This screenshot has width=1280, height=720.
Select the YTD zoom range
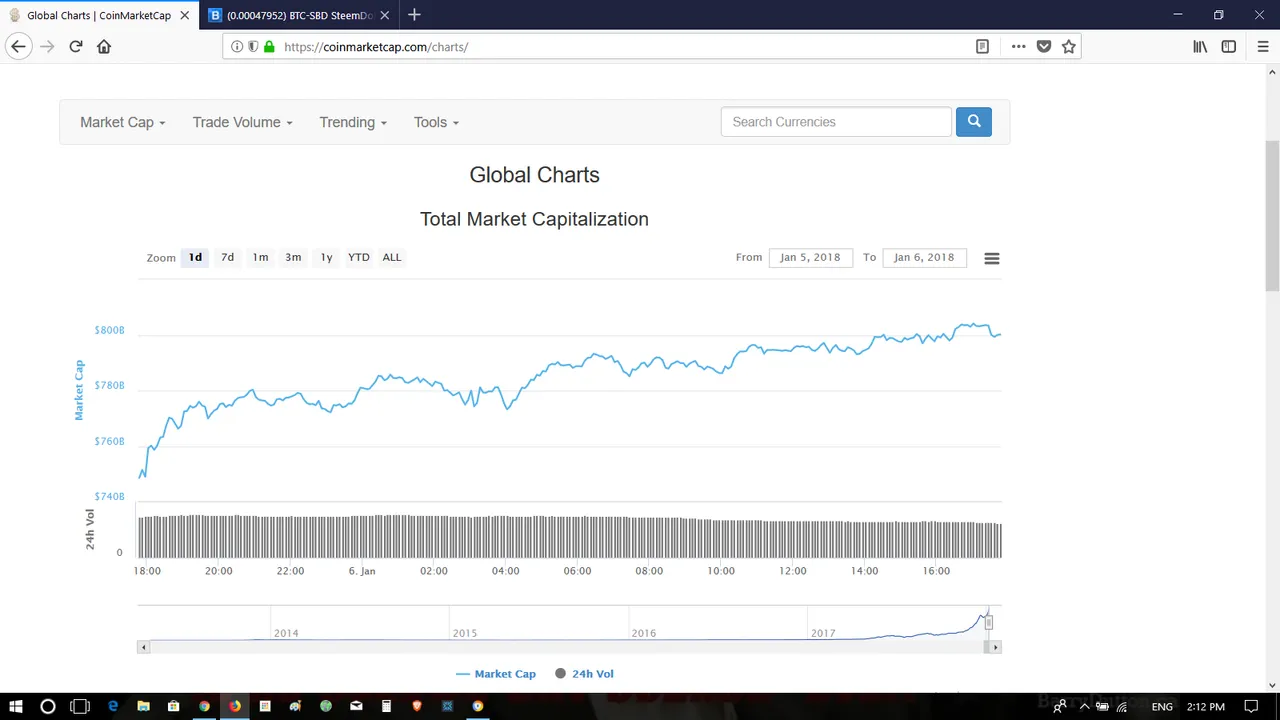(x=359, y=257)
